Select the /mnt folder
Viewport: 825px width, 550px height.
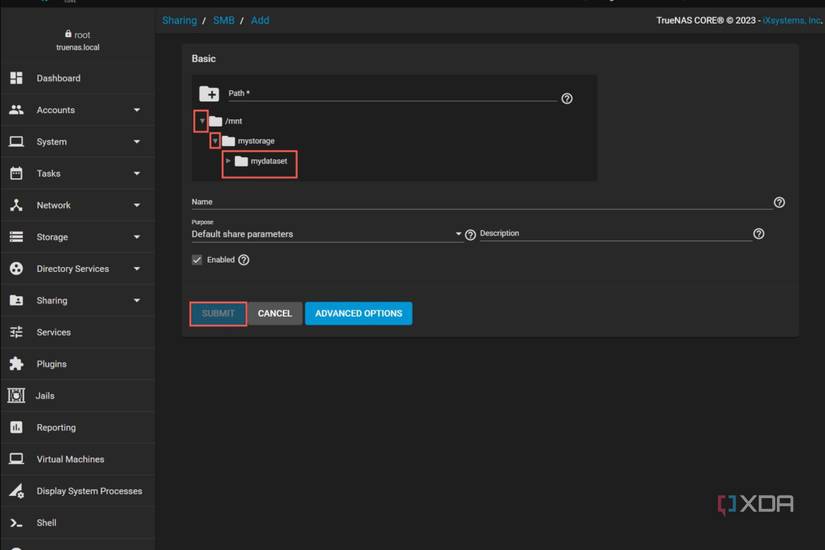(234, 121)
